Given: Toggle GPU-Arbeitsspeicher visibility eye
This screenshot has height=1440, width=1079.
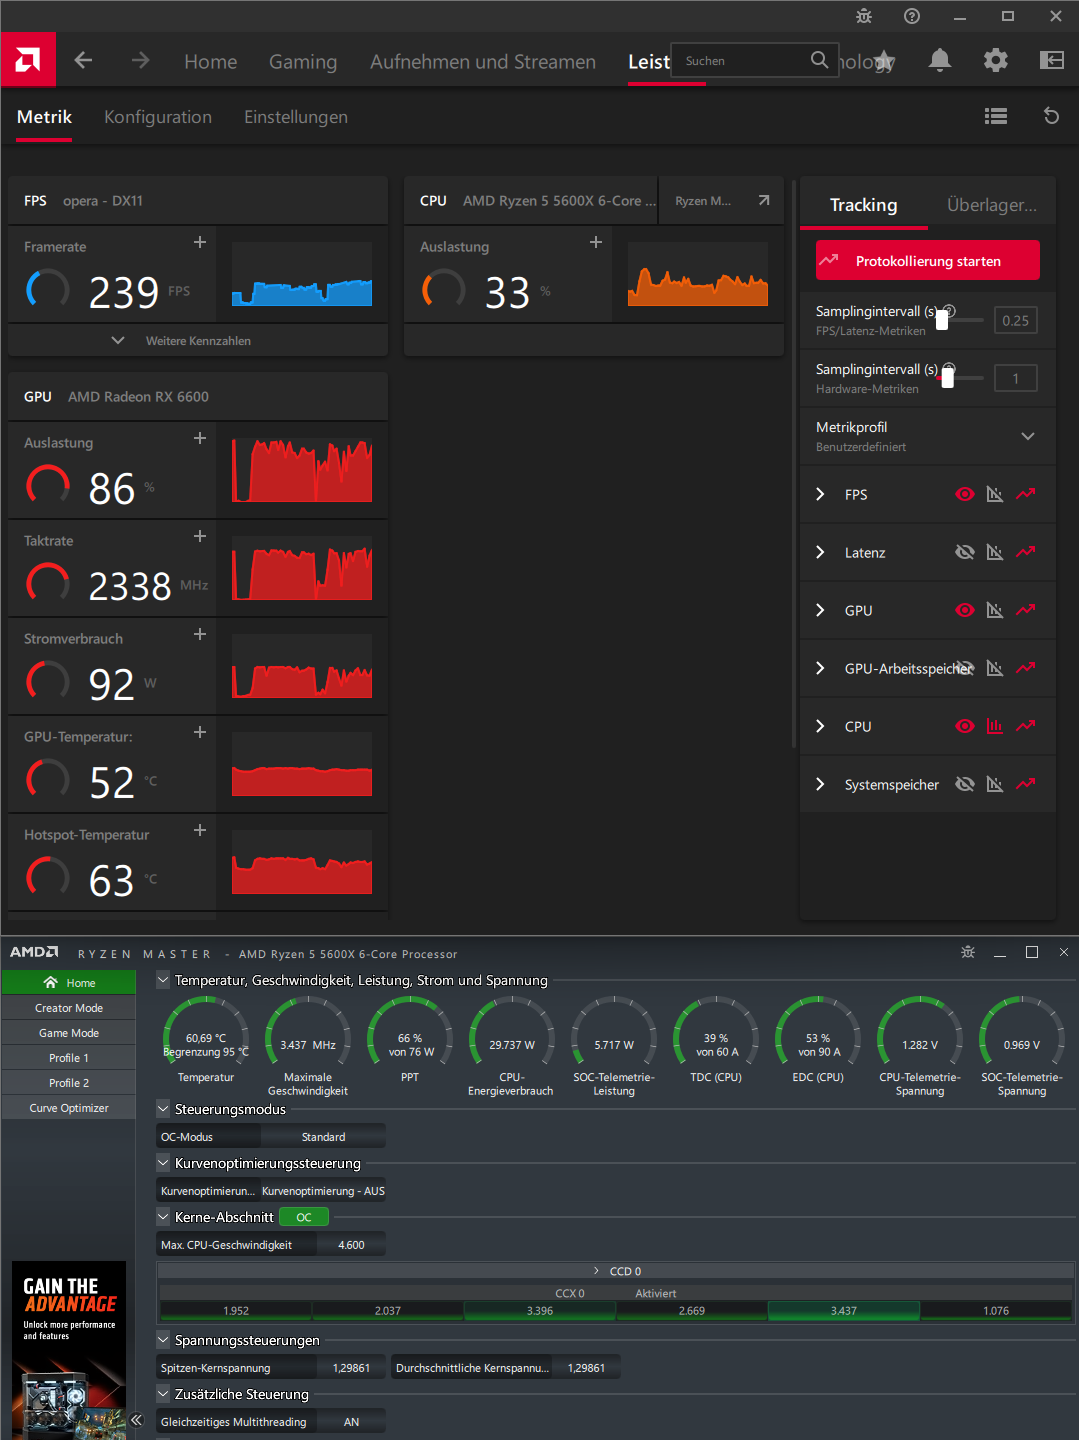Looking at the screenshot, I should [x=965, y=668].
